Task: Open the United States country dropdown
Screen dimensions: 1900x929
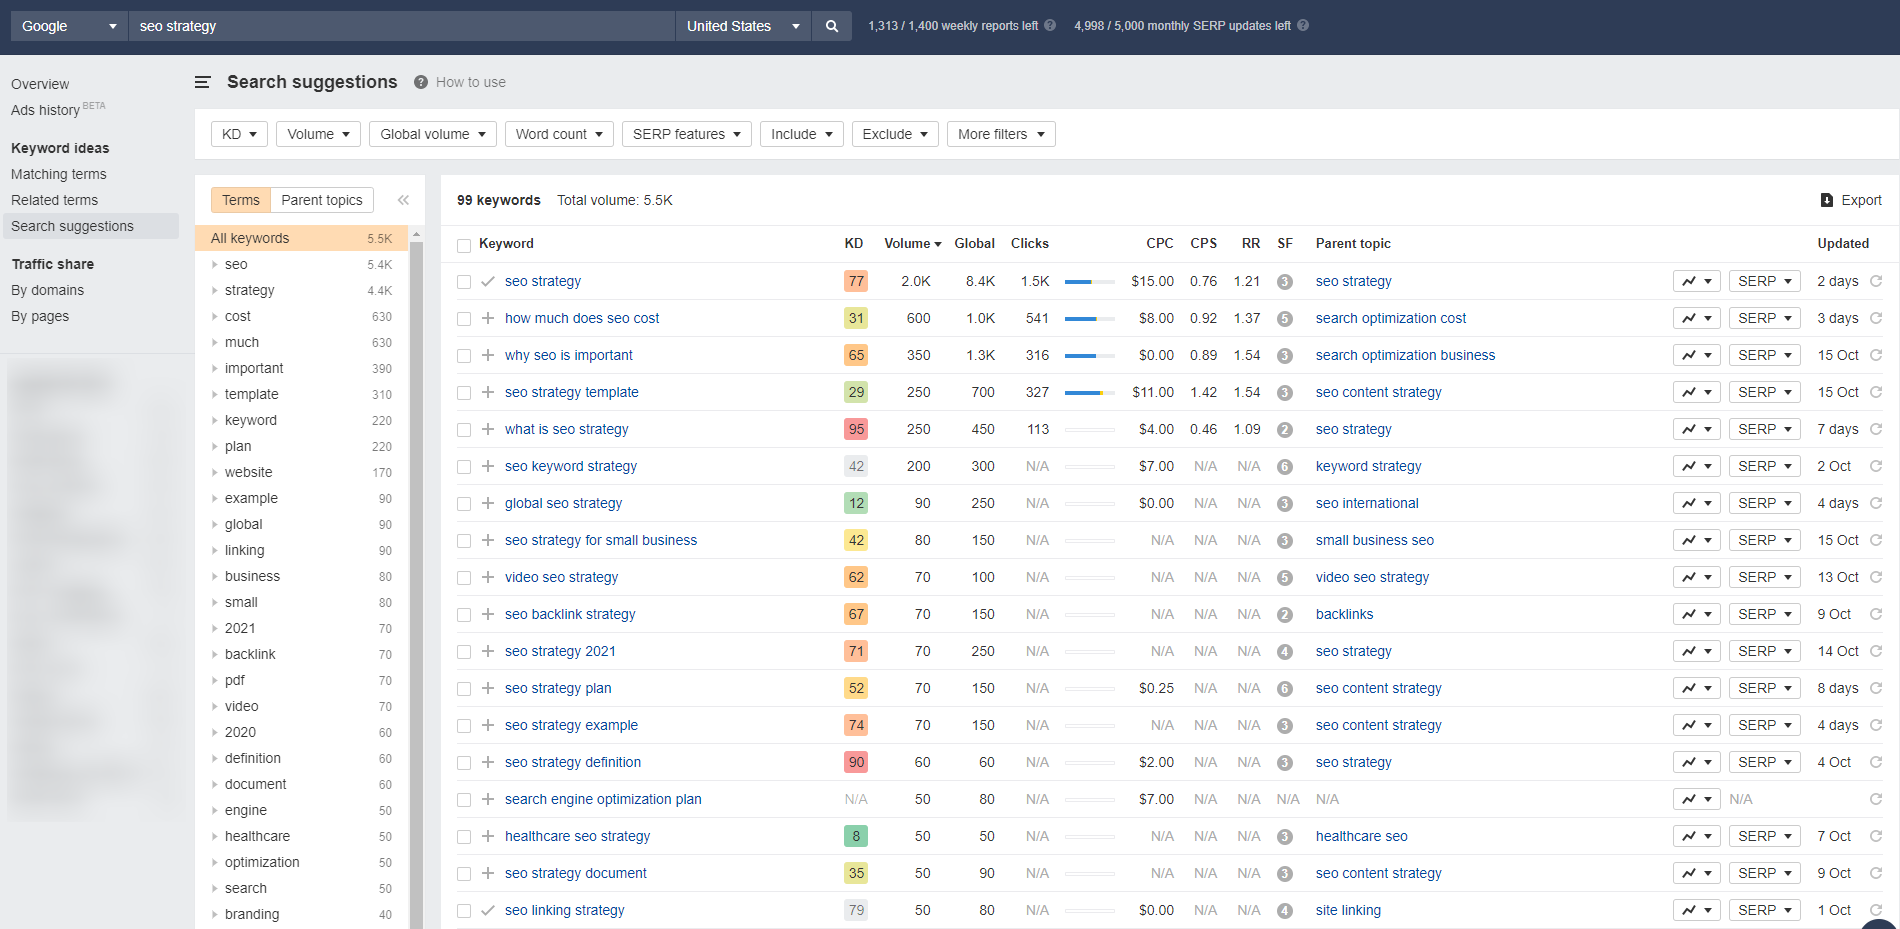Action: tap(743, 26)
